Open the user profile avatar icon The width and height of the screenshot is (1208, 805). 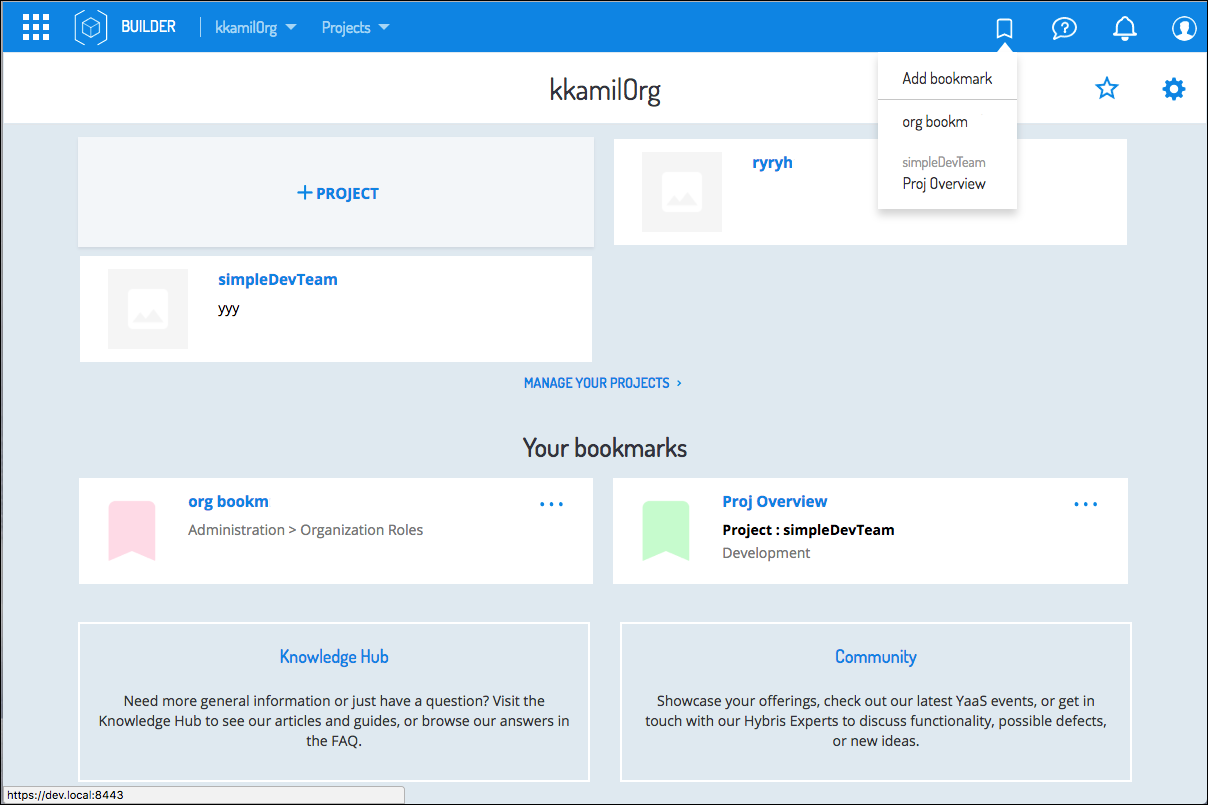(x=1184, y=28)
